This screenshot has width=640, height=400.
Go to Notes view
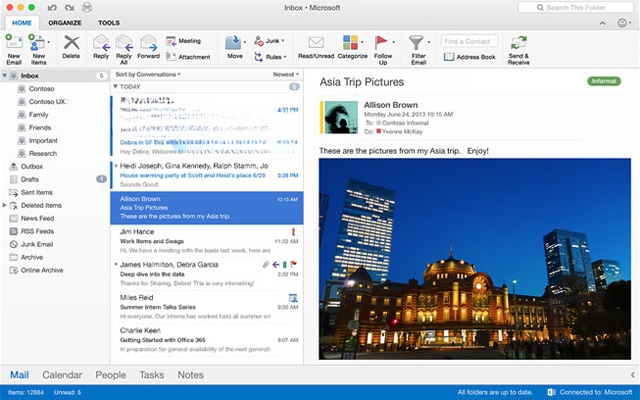[190, 375]
